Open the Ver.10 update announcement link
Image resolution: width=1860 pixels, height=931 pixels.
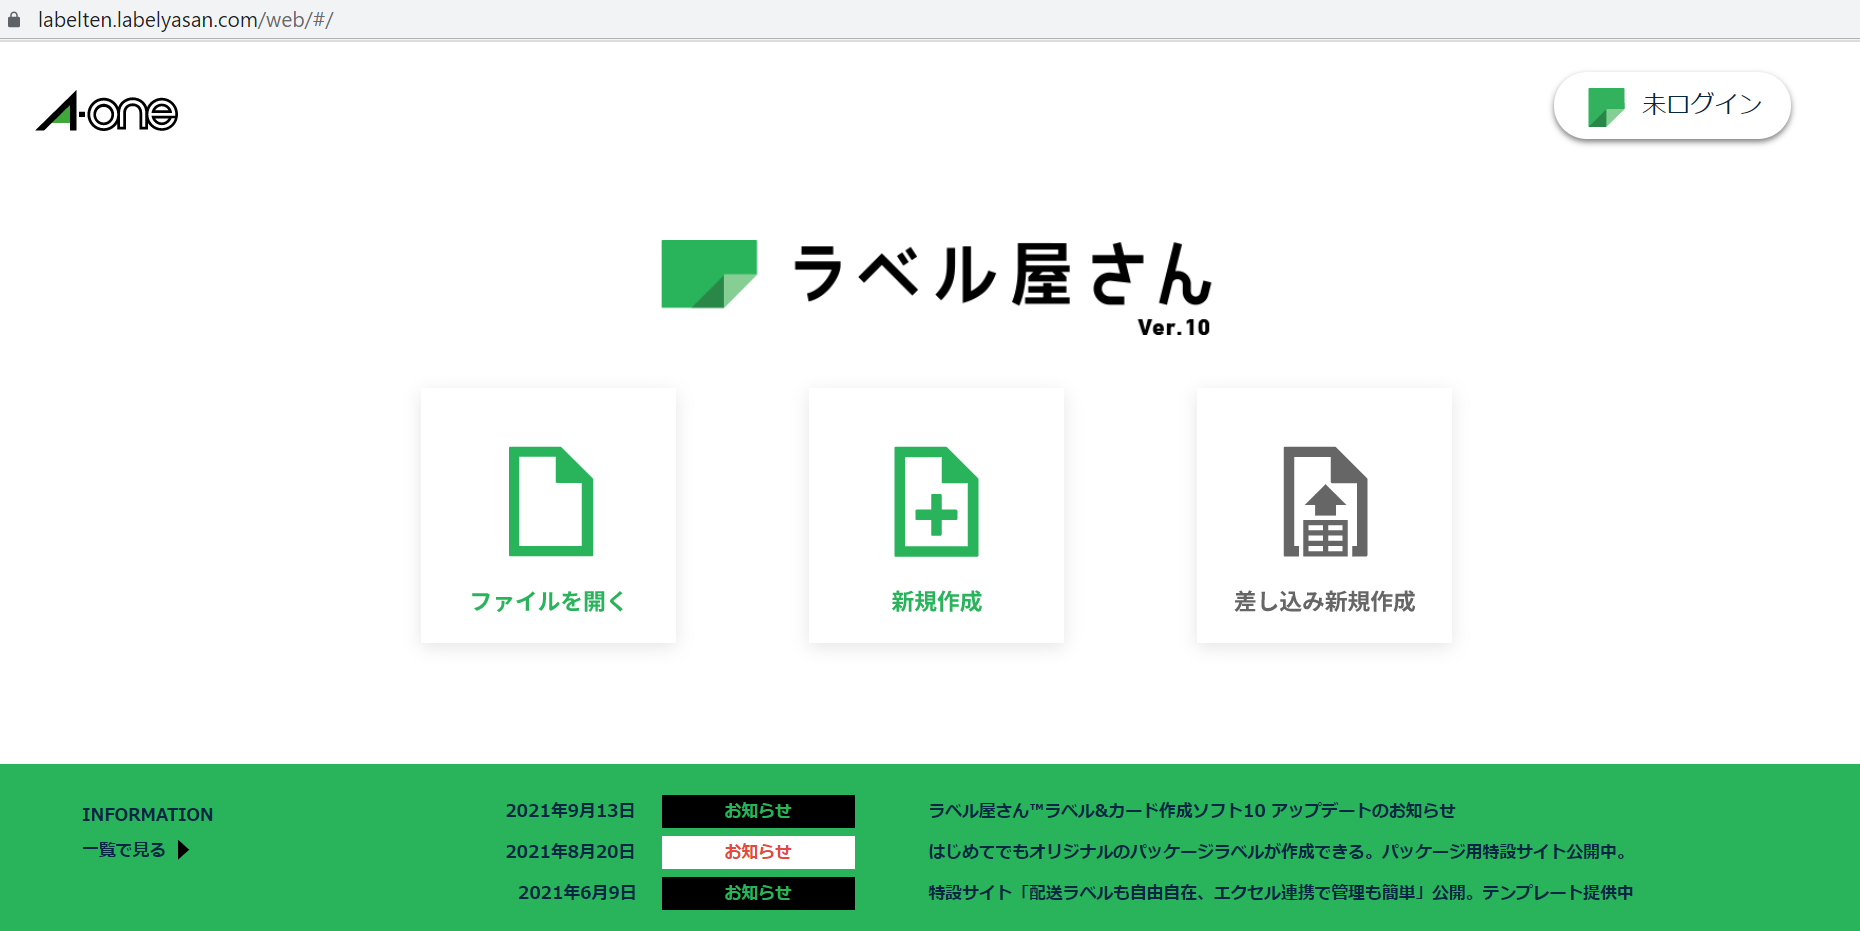(1191, 811)
